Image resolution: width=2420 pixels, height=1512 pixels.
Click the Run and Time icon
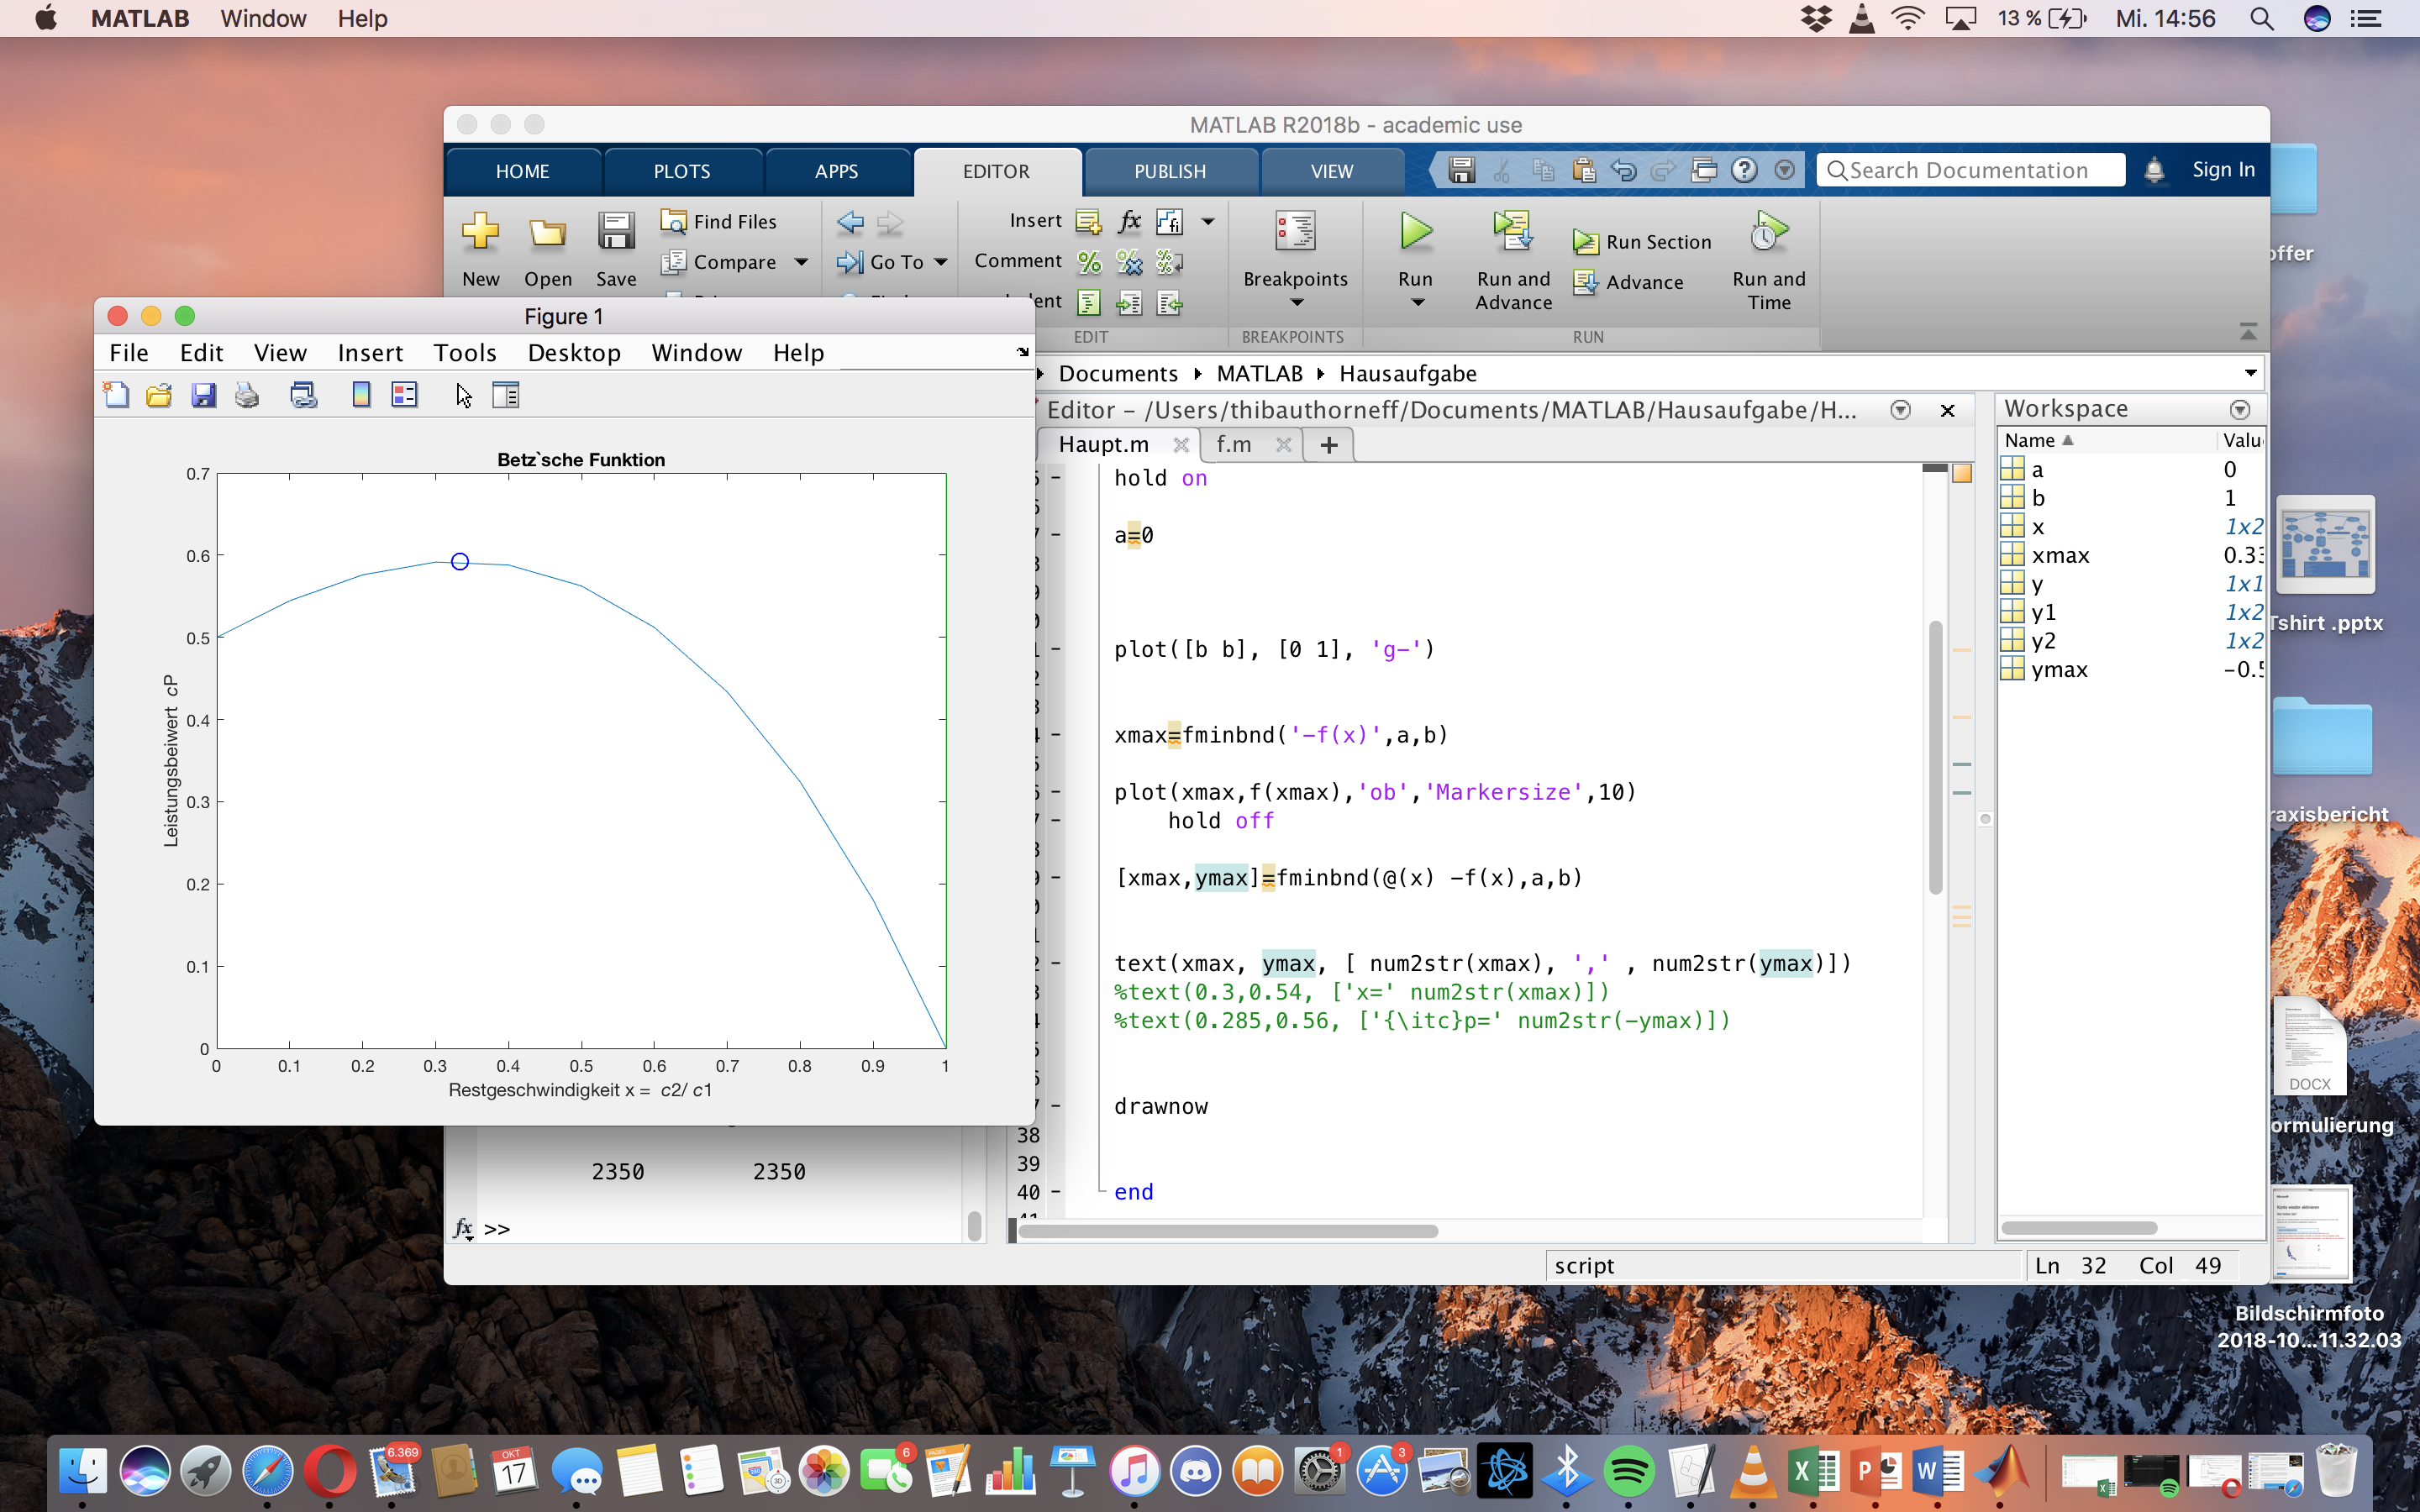[1768, 232]
